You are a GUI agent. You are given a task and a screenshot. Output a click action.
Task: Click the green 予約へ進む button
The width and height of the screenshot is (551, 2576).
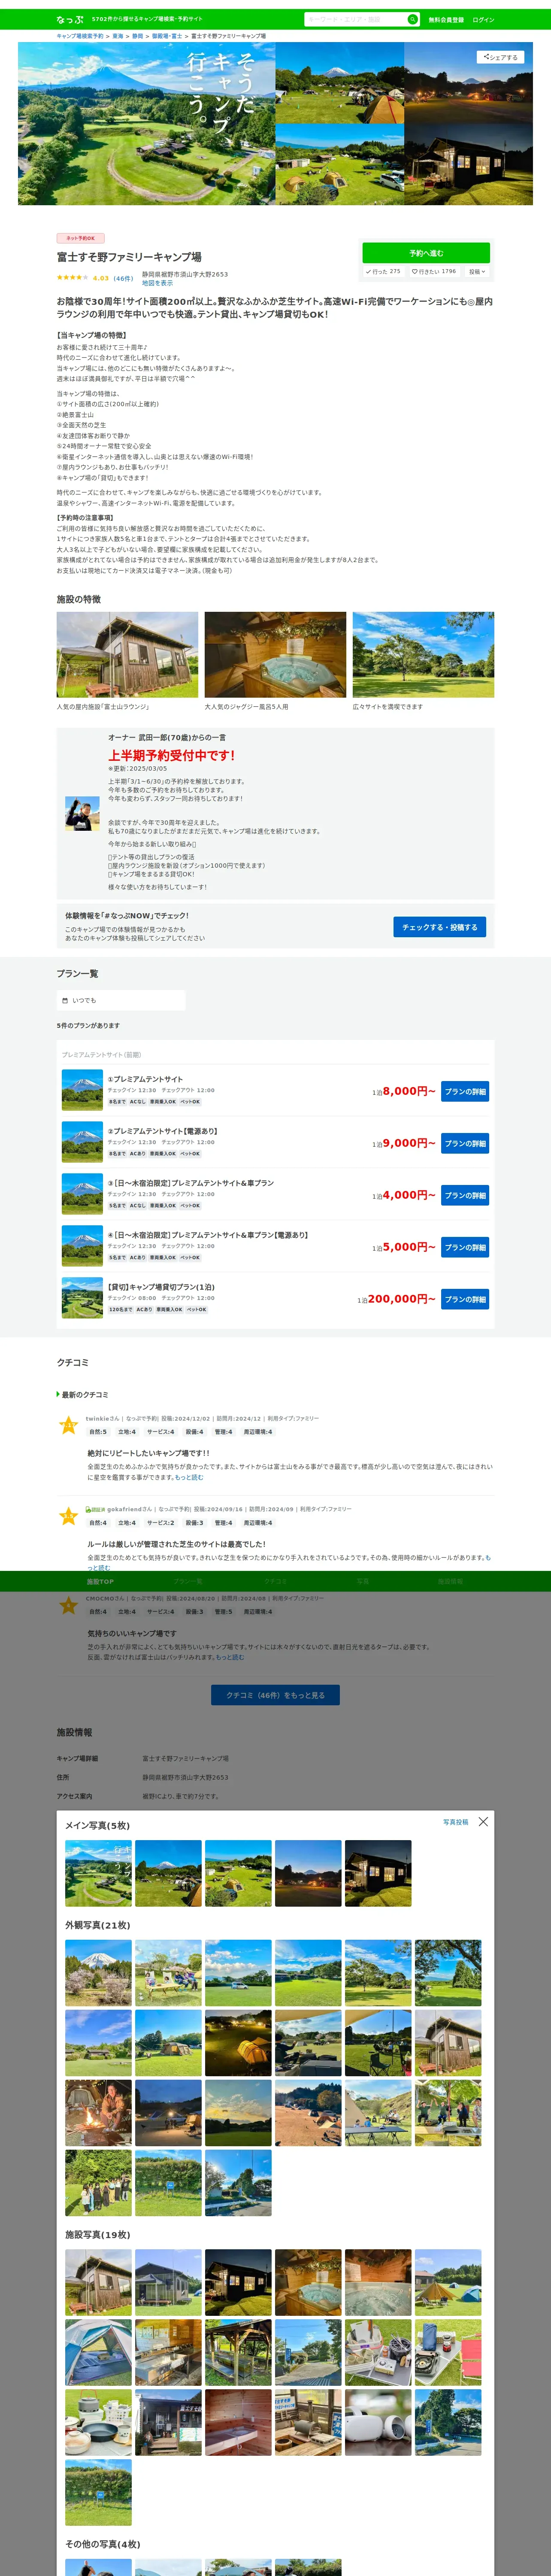coord(426,253)
